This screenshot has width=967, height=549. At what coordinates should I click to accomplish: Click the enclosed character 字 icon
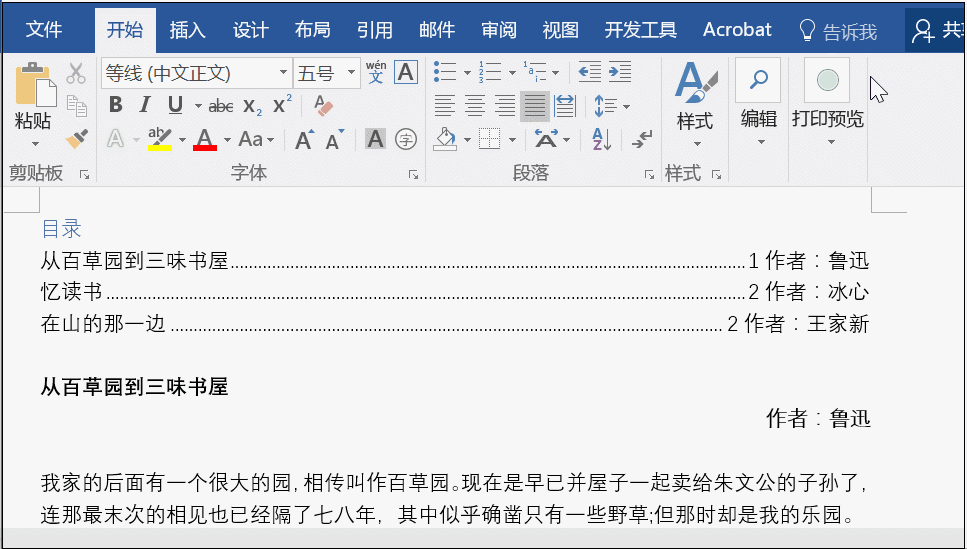point(406,139)
